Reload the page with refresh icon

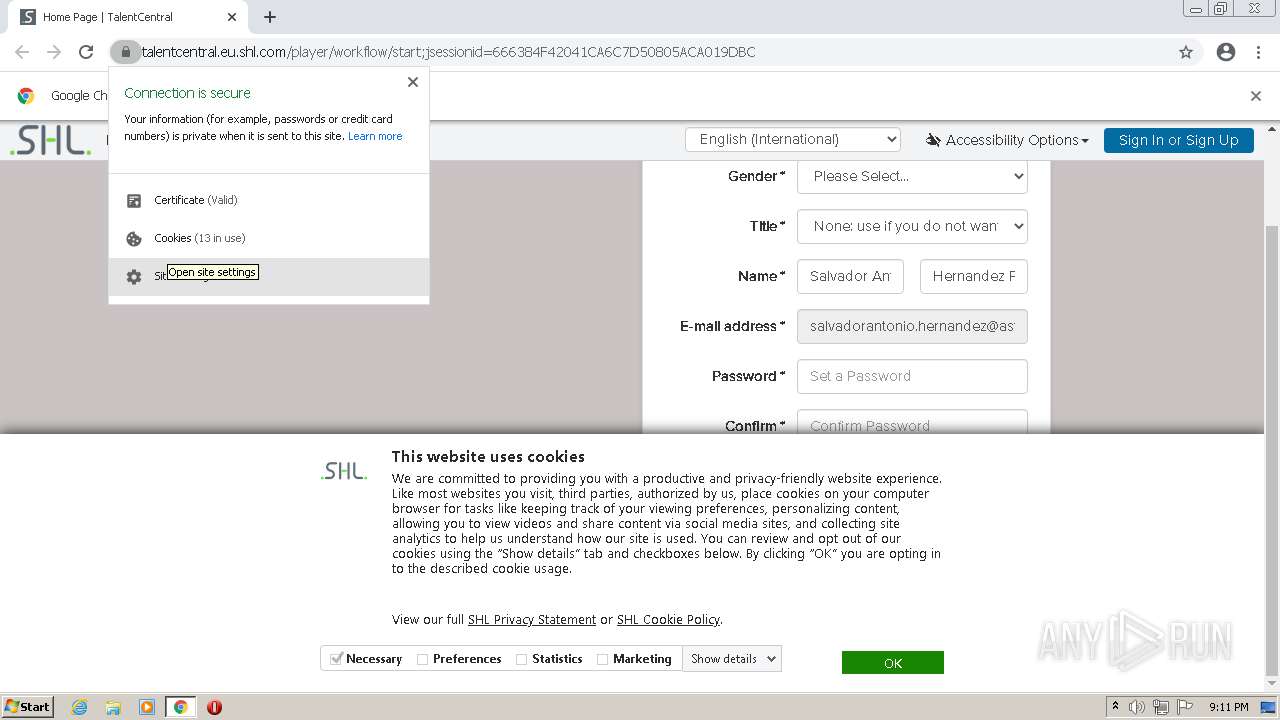[86, 52]
